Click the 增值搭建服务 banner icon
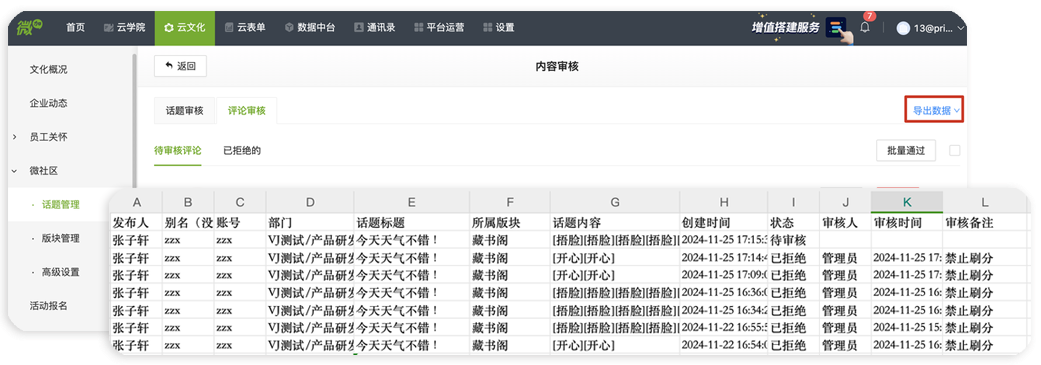Viewport: 1041px width, 365px height. (838, 28)
